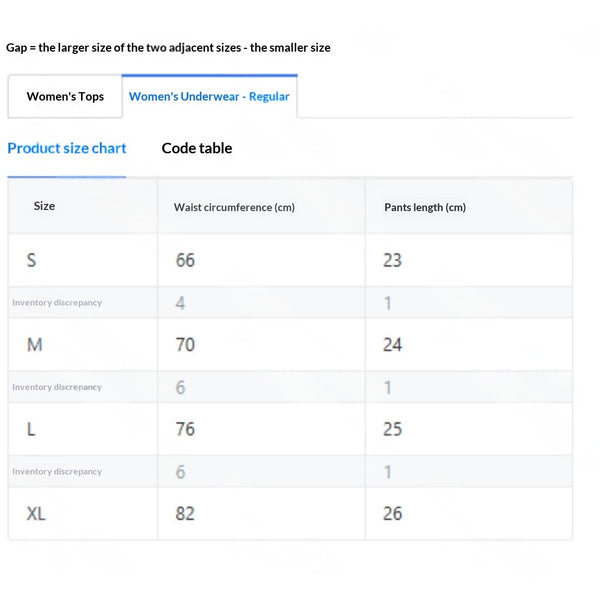Switch to the Women's Tops tab
Viewport: 600px width, 600px height.
tap(65, 96)
